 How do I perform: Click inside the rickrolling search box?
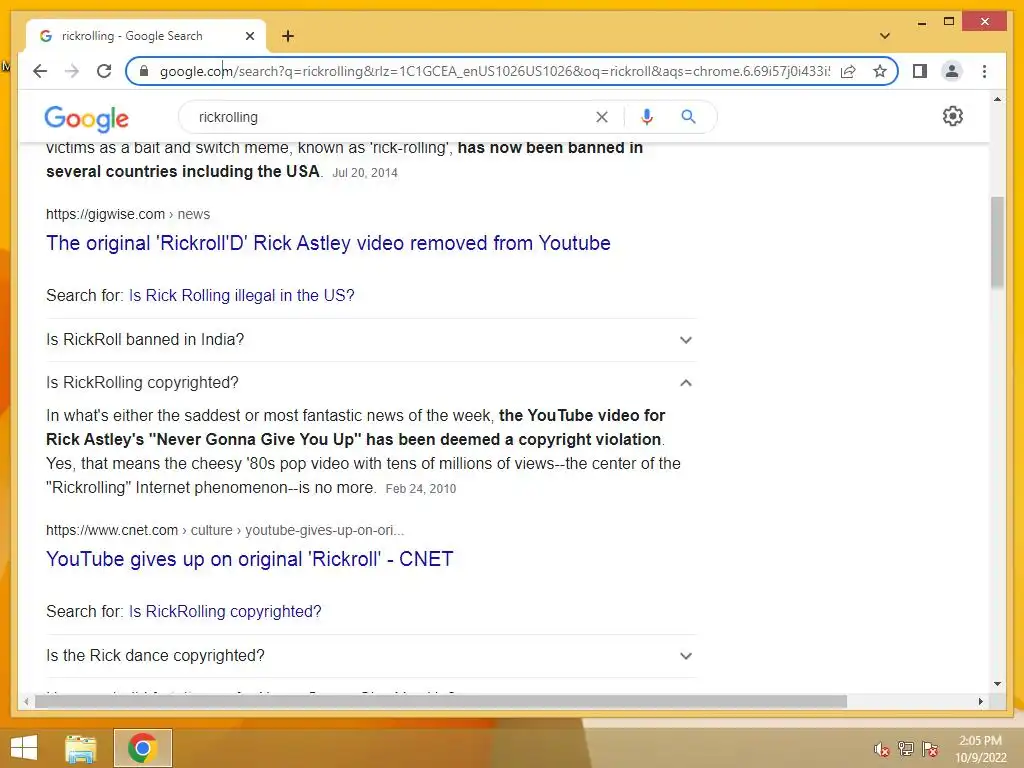(x=392, y=117)
